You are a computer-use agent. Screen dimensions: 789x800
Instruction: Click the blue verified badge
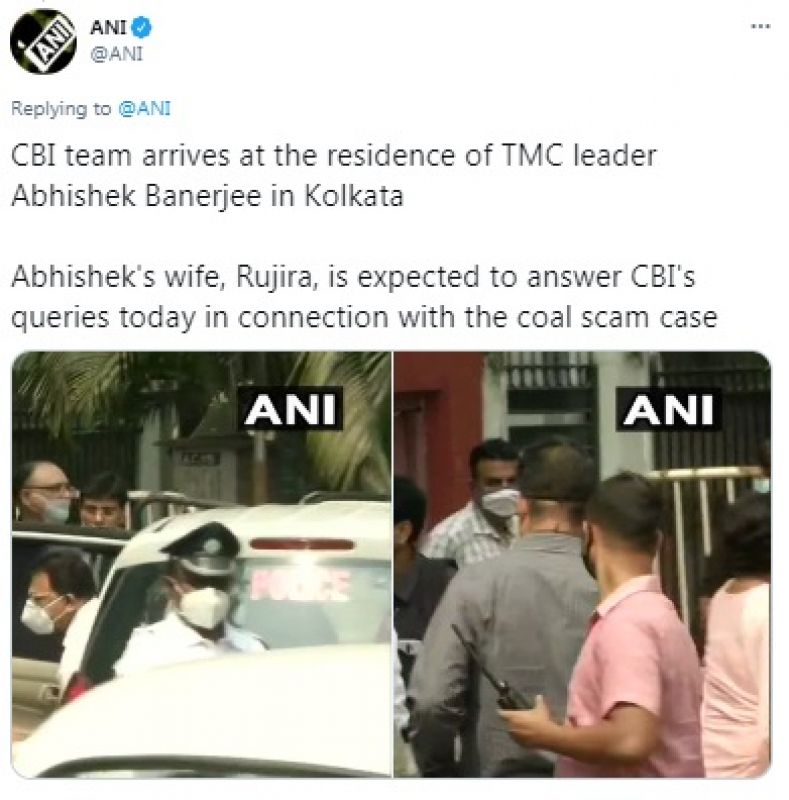click(x=141, y=27)
